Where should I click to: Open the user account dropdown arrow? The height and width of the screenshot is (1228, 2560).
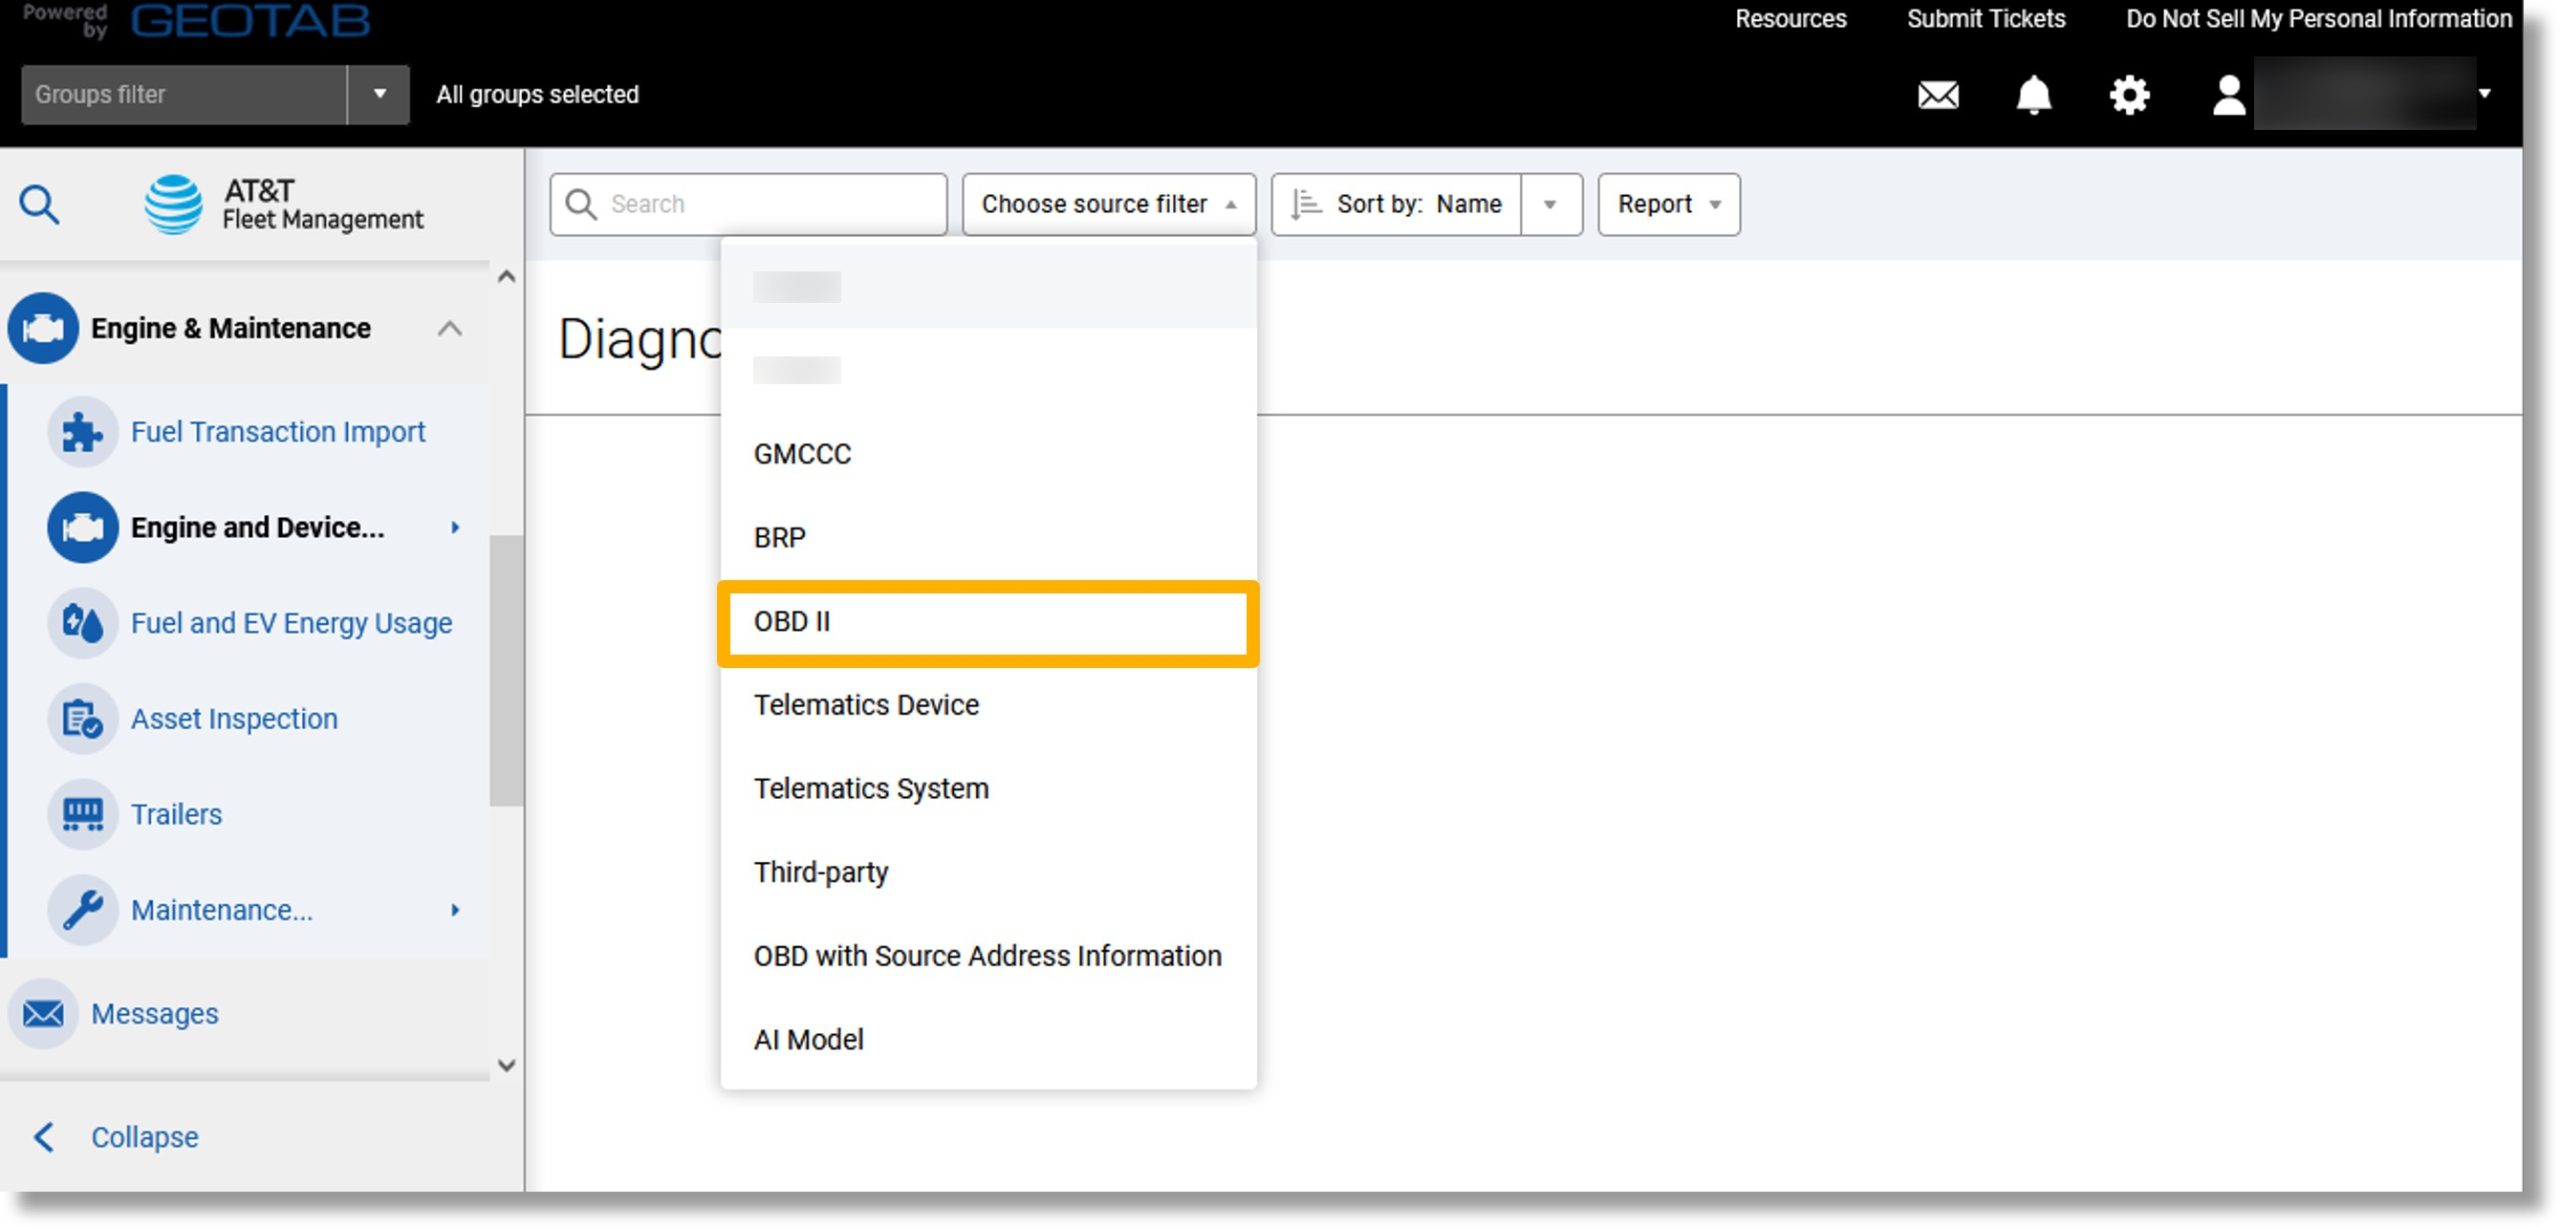[x=2485, y=94]
